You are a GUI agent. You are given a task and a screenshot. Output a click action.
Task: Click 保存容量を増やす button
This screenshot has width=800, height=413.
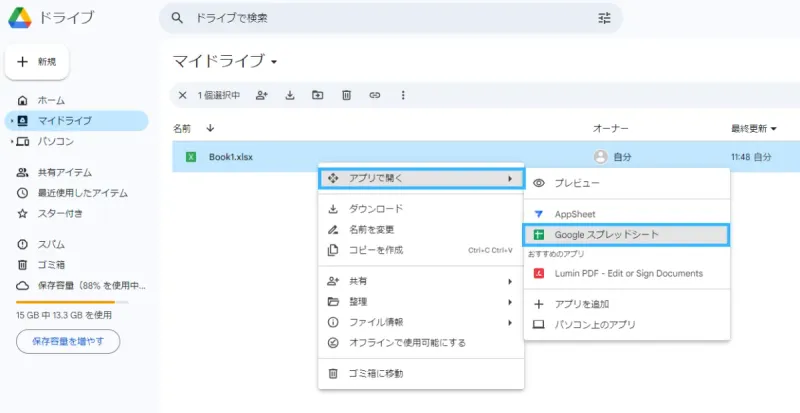(x=68, y=342)
